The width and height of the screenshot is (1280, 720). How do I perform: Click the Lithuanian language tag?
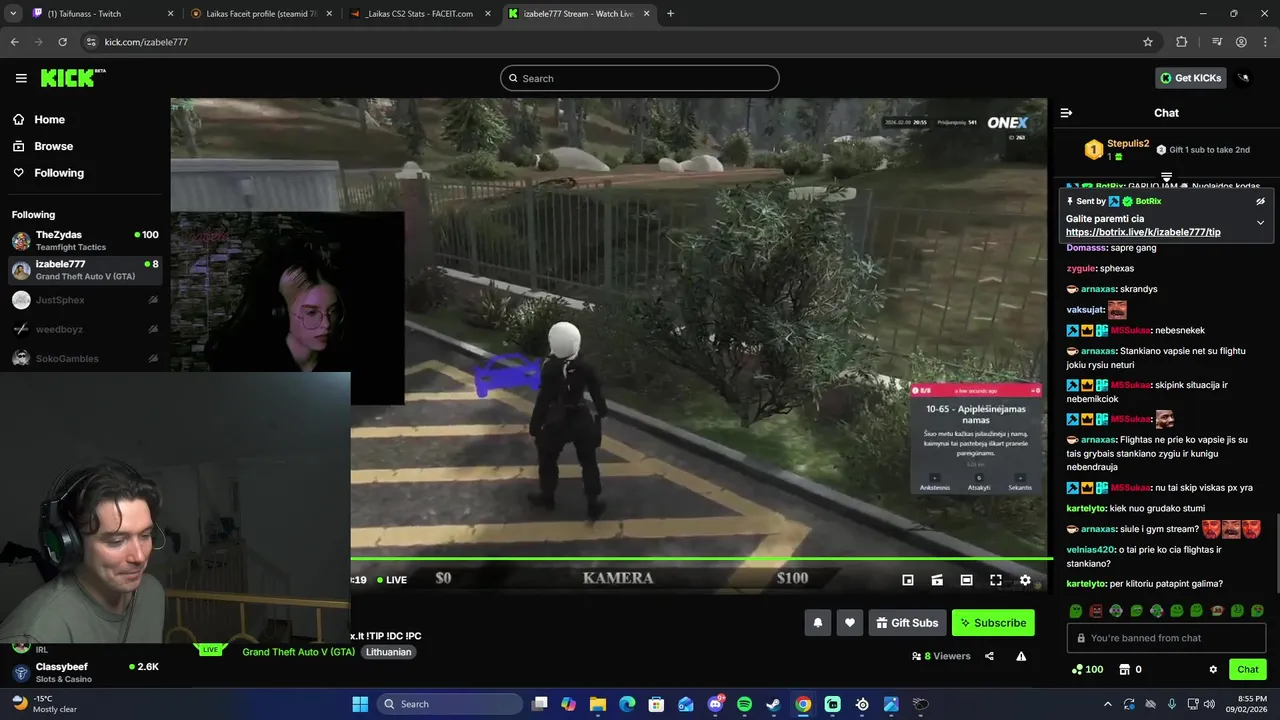point(388,652)
